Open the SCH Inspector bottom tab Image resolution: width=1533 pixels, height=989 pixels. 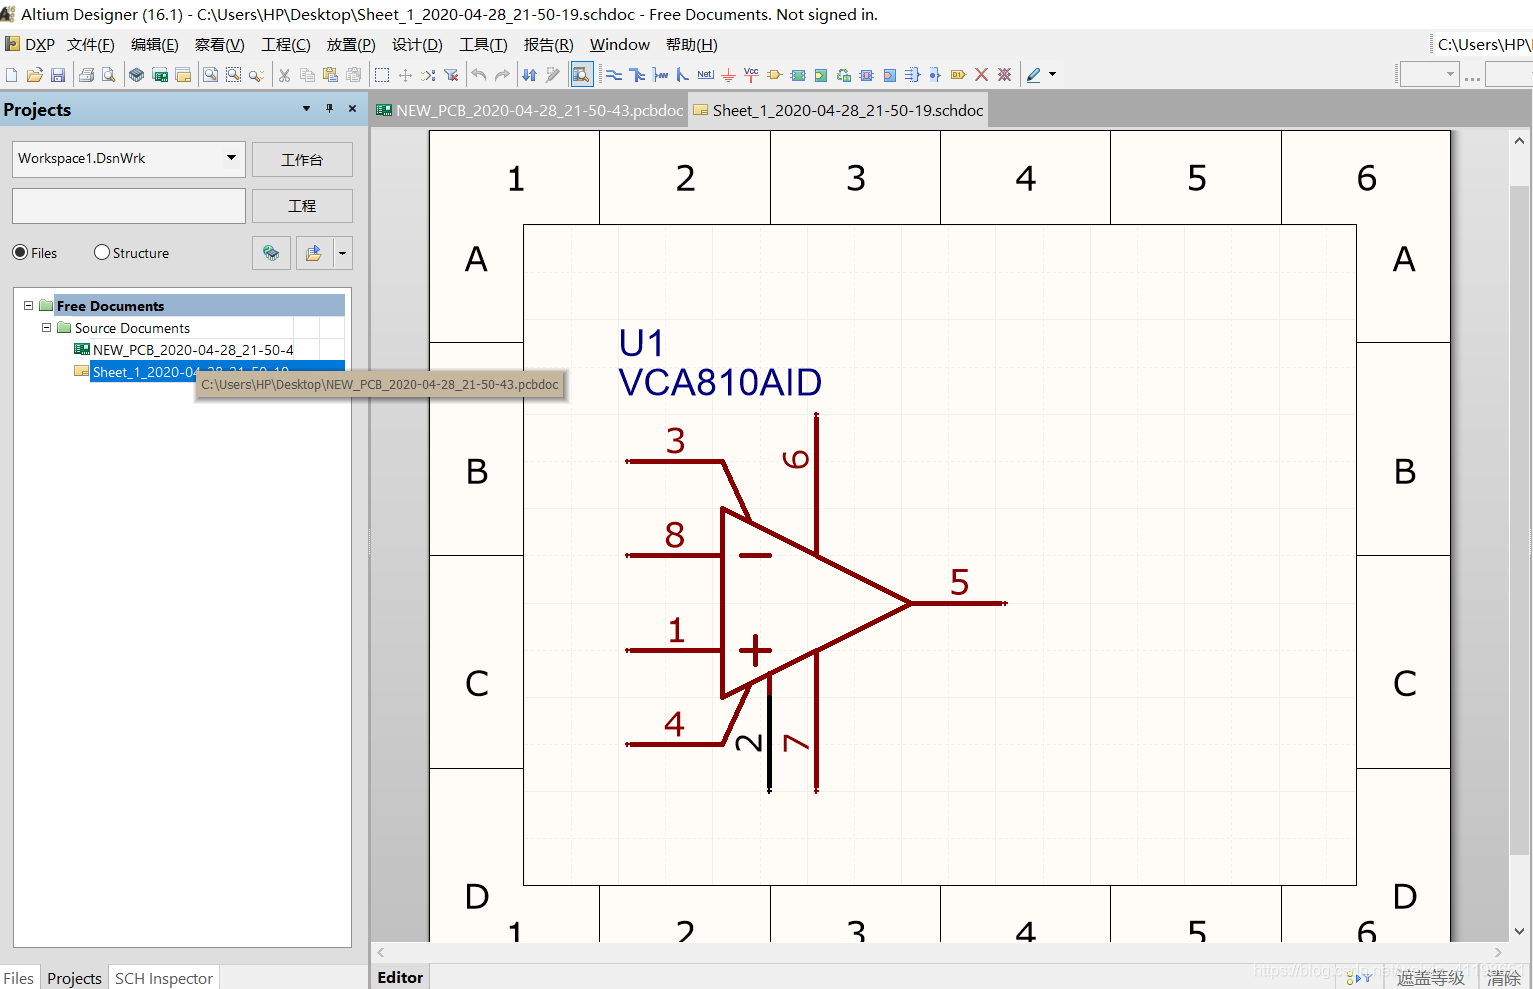point(164,978)
